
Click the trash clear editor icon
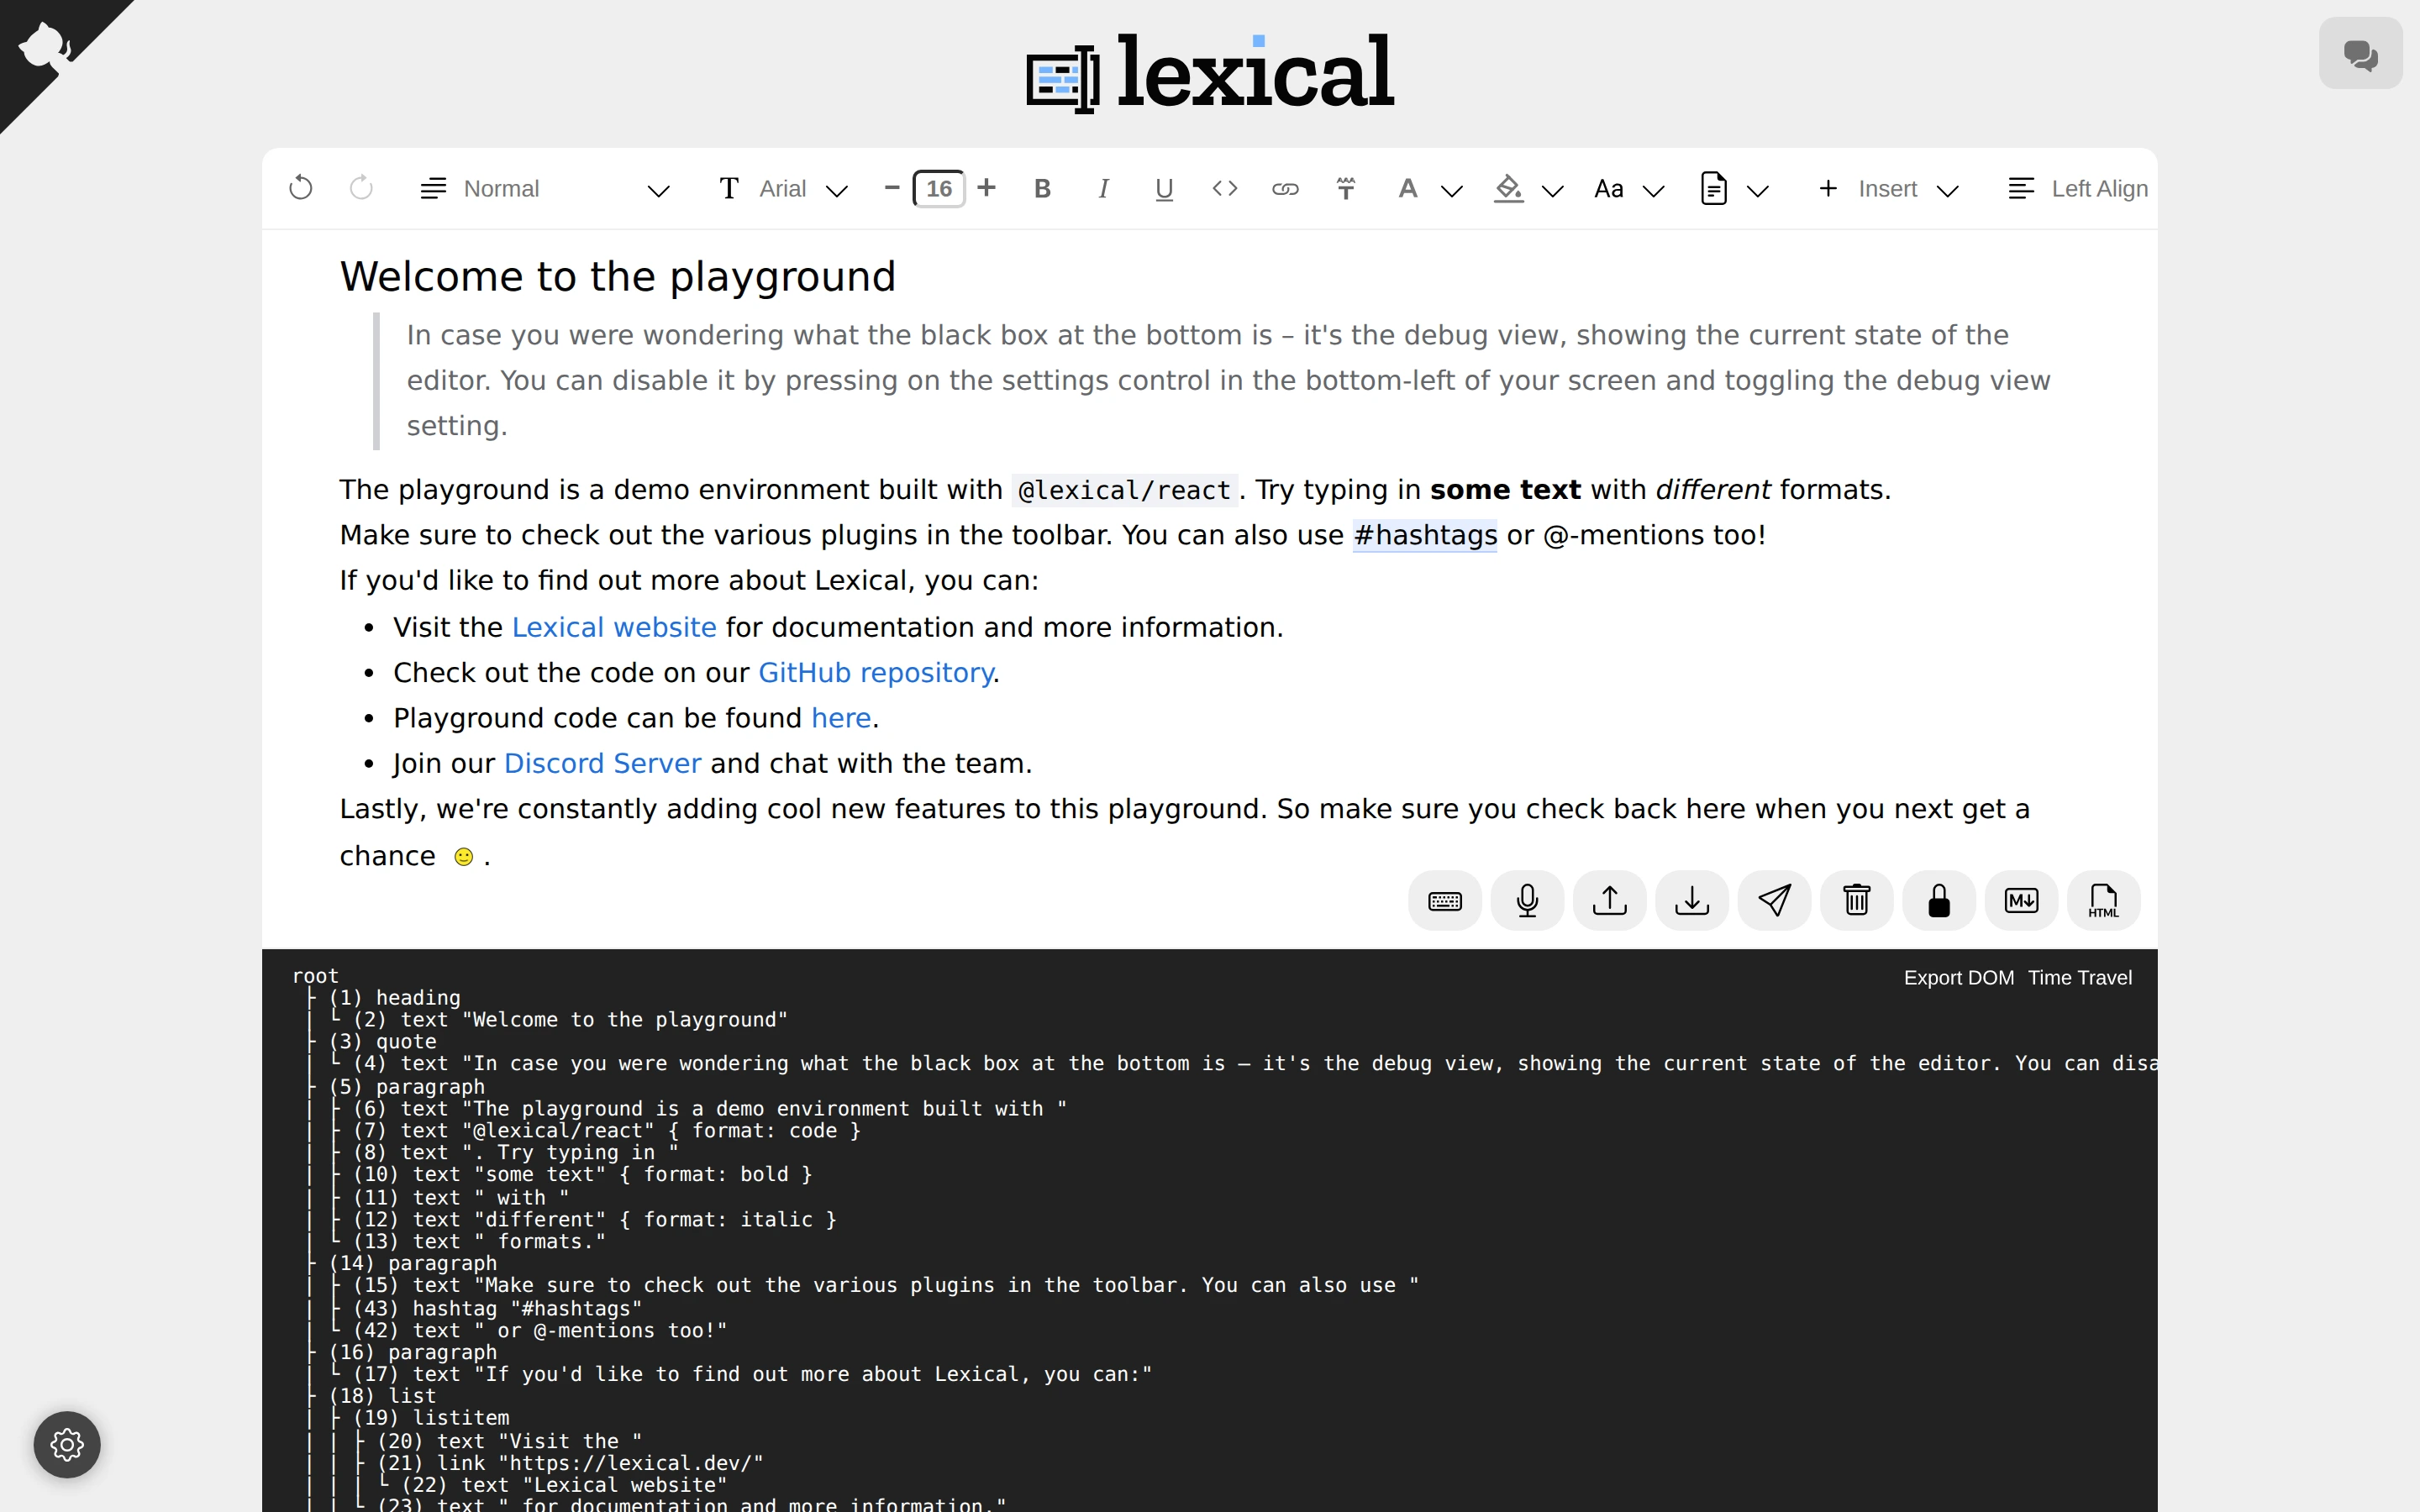[x=1857, y=901]
